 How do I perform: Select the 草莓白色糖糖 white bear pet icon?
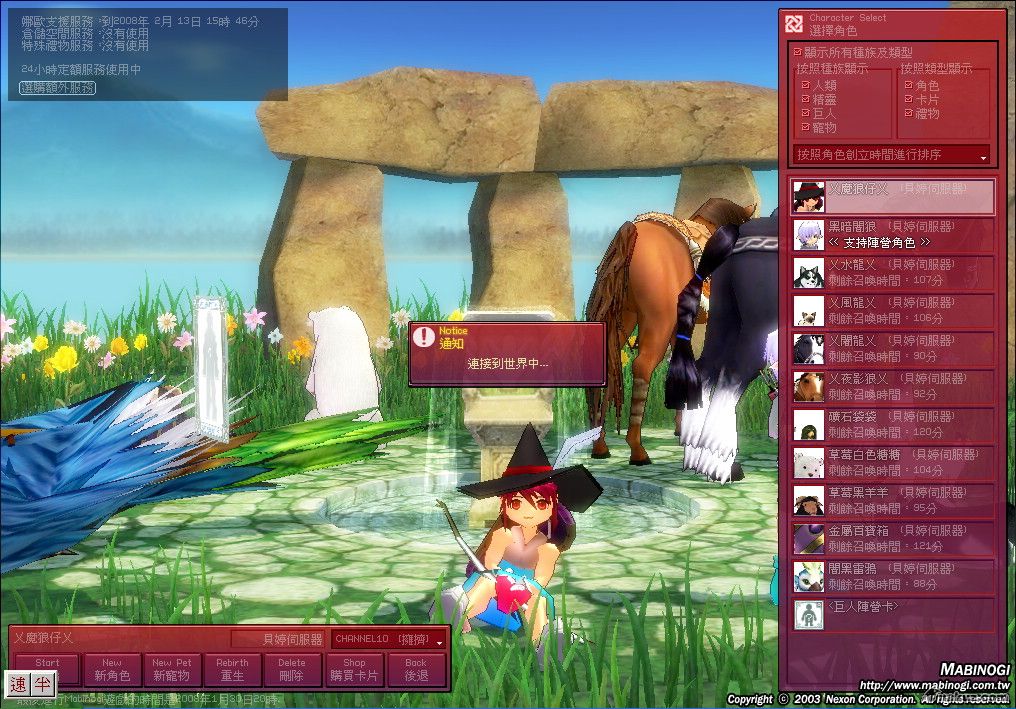click(808, 463)
